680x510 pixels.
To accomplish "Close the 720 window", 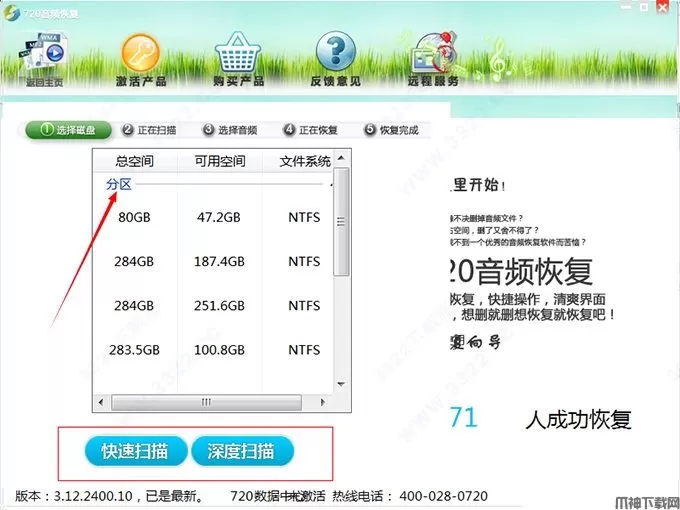I will [x=663, y=7].
